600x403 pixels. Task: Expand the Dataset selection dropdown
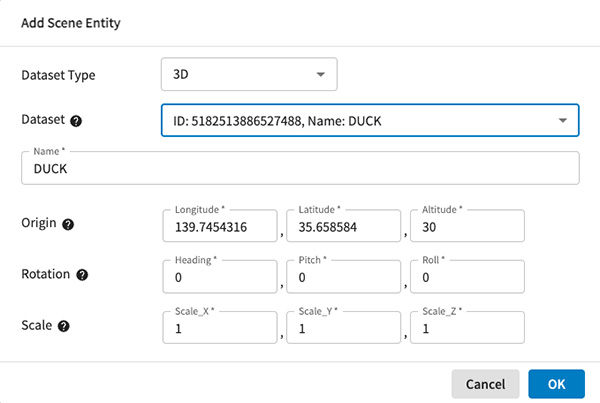click(x=369, y=121)
